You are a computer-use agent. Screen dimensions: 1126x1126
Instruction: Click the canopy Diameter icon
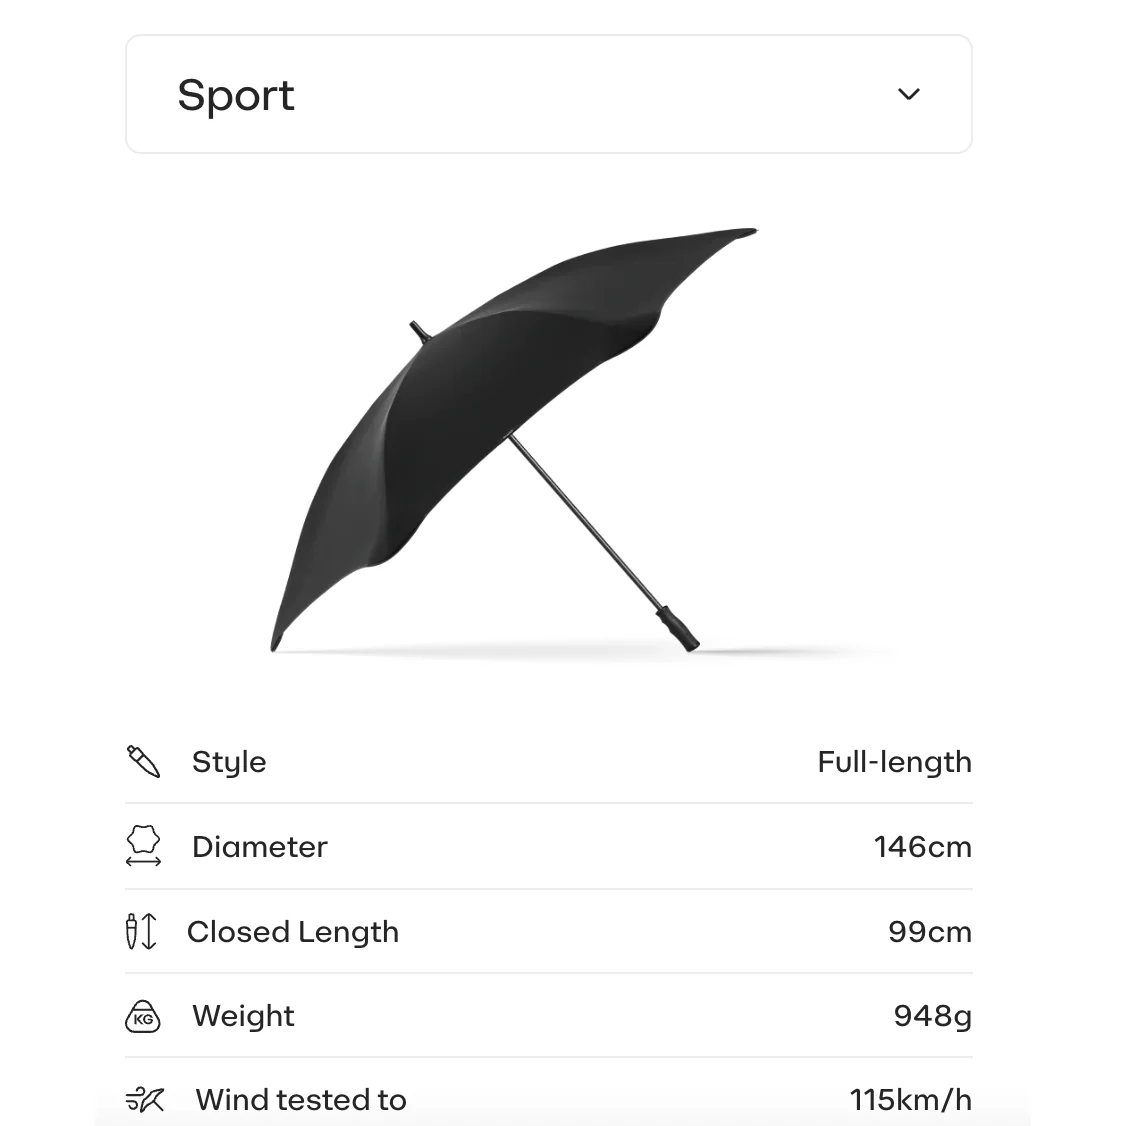coord(143,846)
